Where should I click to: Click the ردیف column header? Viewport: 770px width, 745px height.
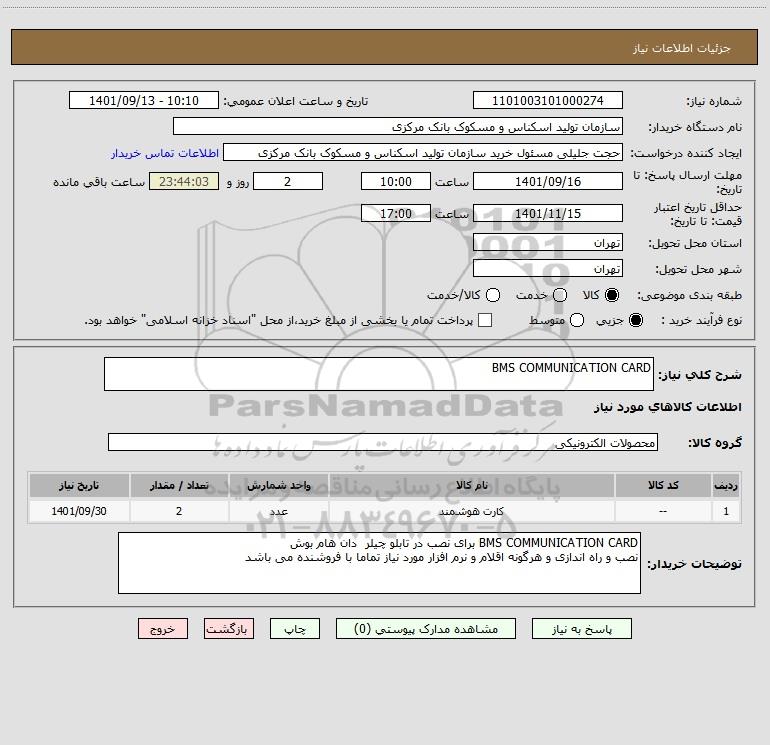(726, 485)
